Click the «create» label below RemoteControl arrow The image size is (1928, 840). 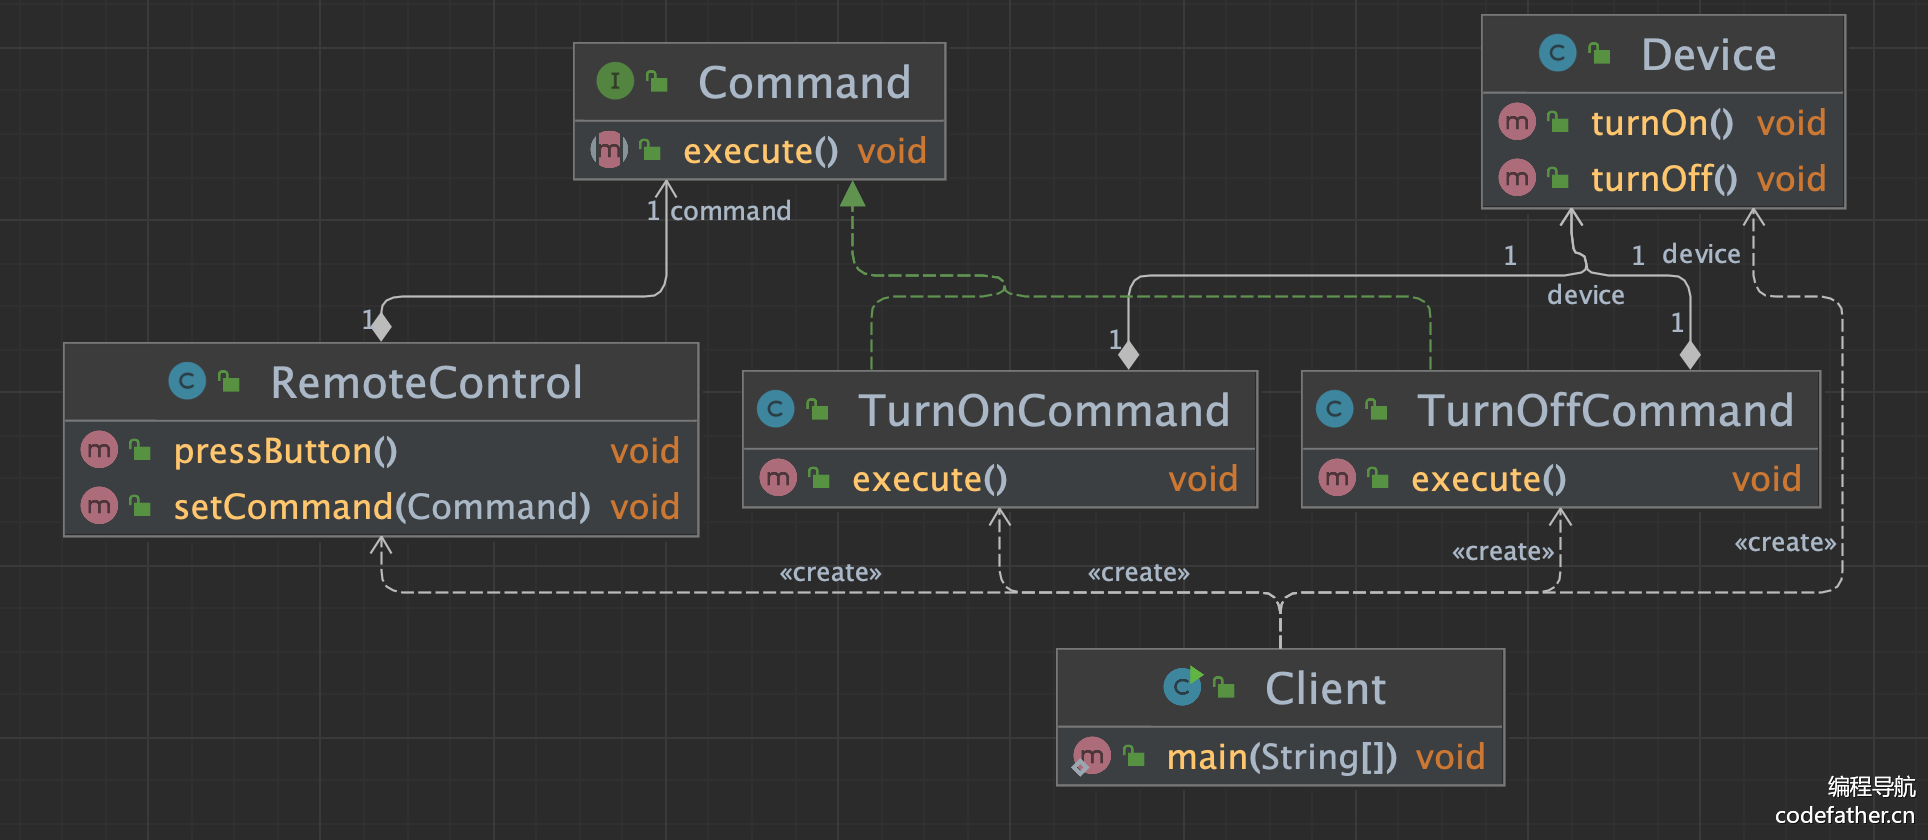click(x=830, y=572)
